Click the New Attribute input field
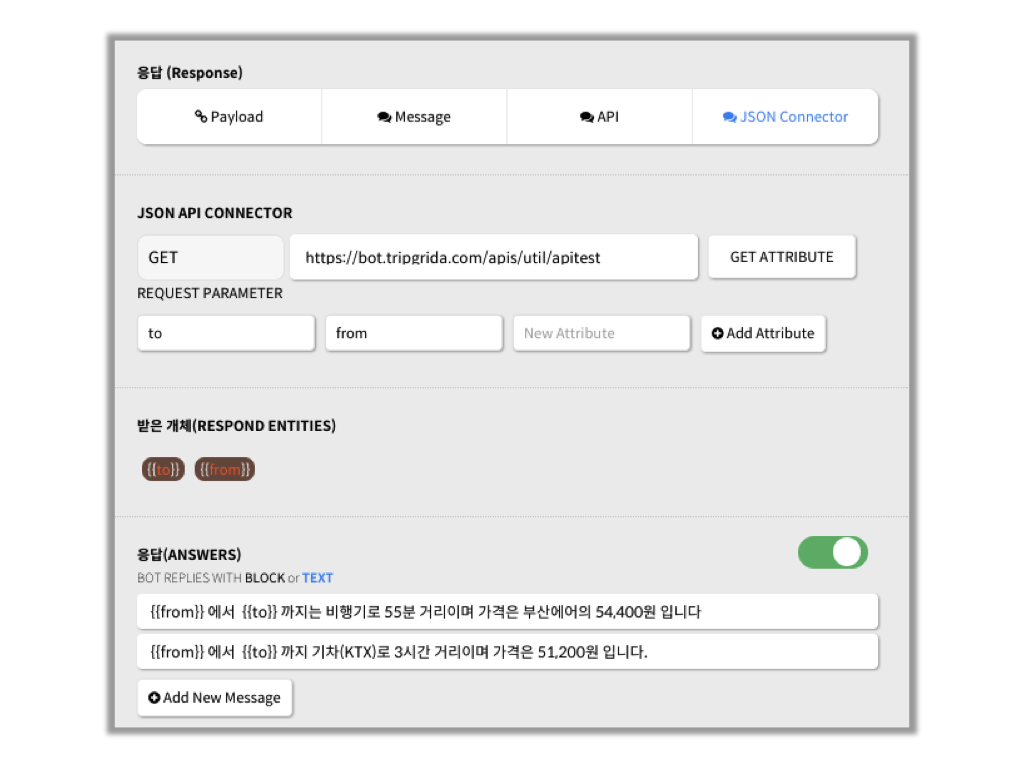Viewport: 1024px width, 768px height. (x=601, y=333)
